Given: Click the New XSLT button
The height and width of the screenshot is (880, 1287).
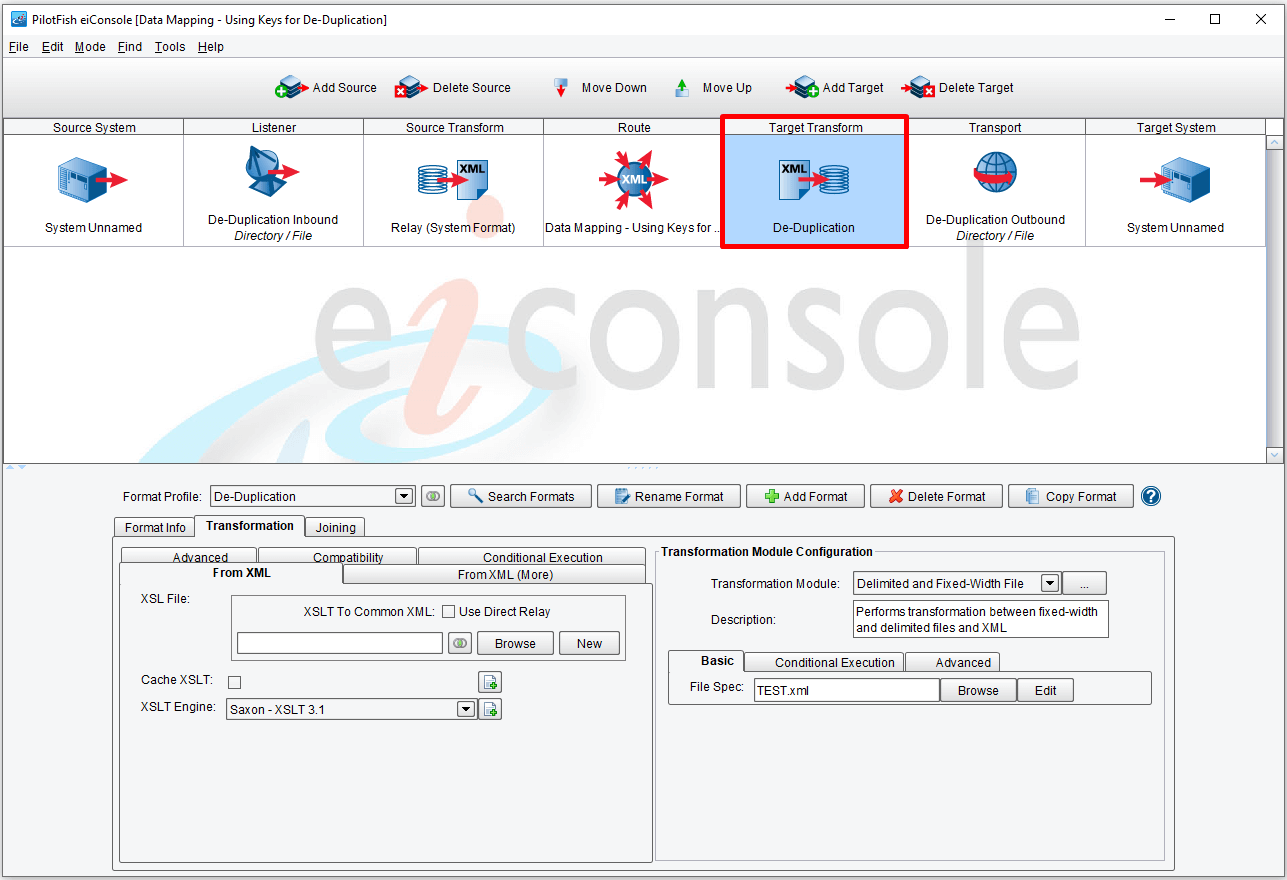Looking at the screenshot, I should (589, 643).
